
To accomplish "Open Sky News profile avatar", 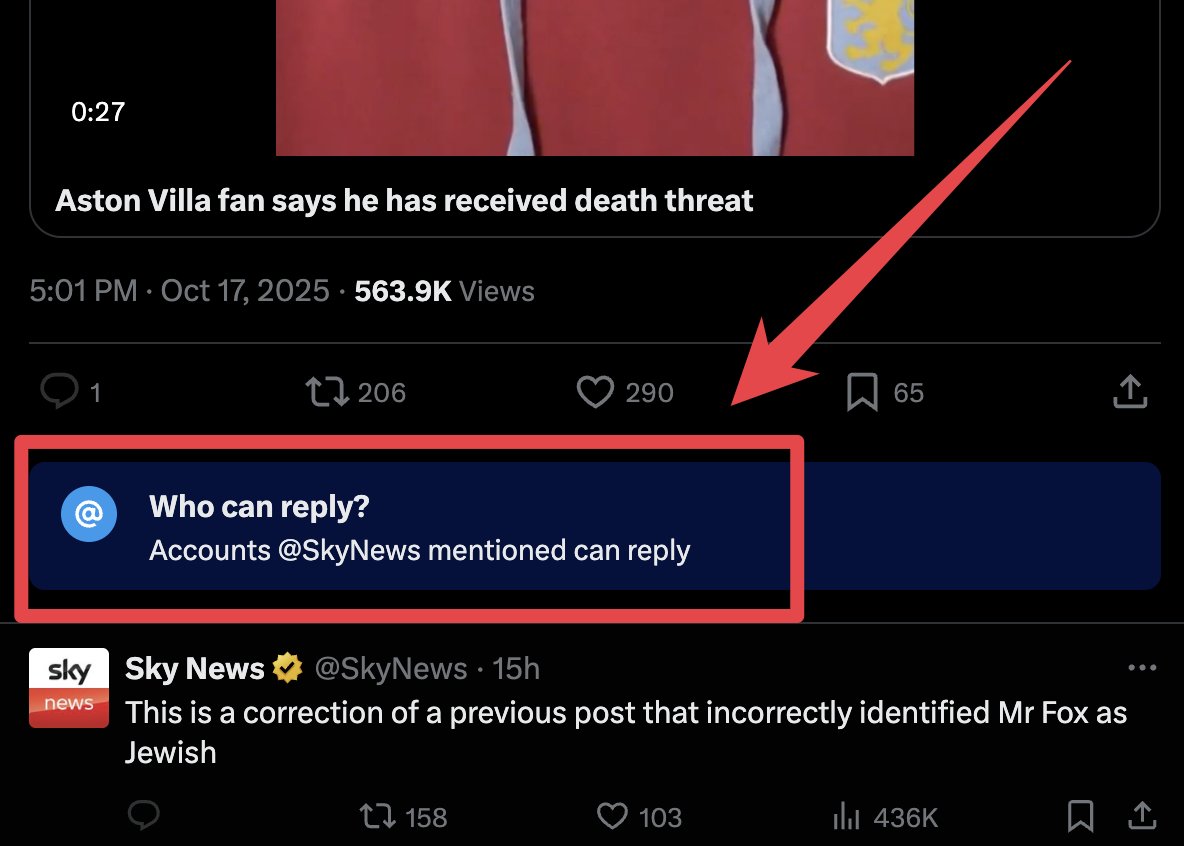I will pyautogui.click(x=69, y=687).
